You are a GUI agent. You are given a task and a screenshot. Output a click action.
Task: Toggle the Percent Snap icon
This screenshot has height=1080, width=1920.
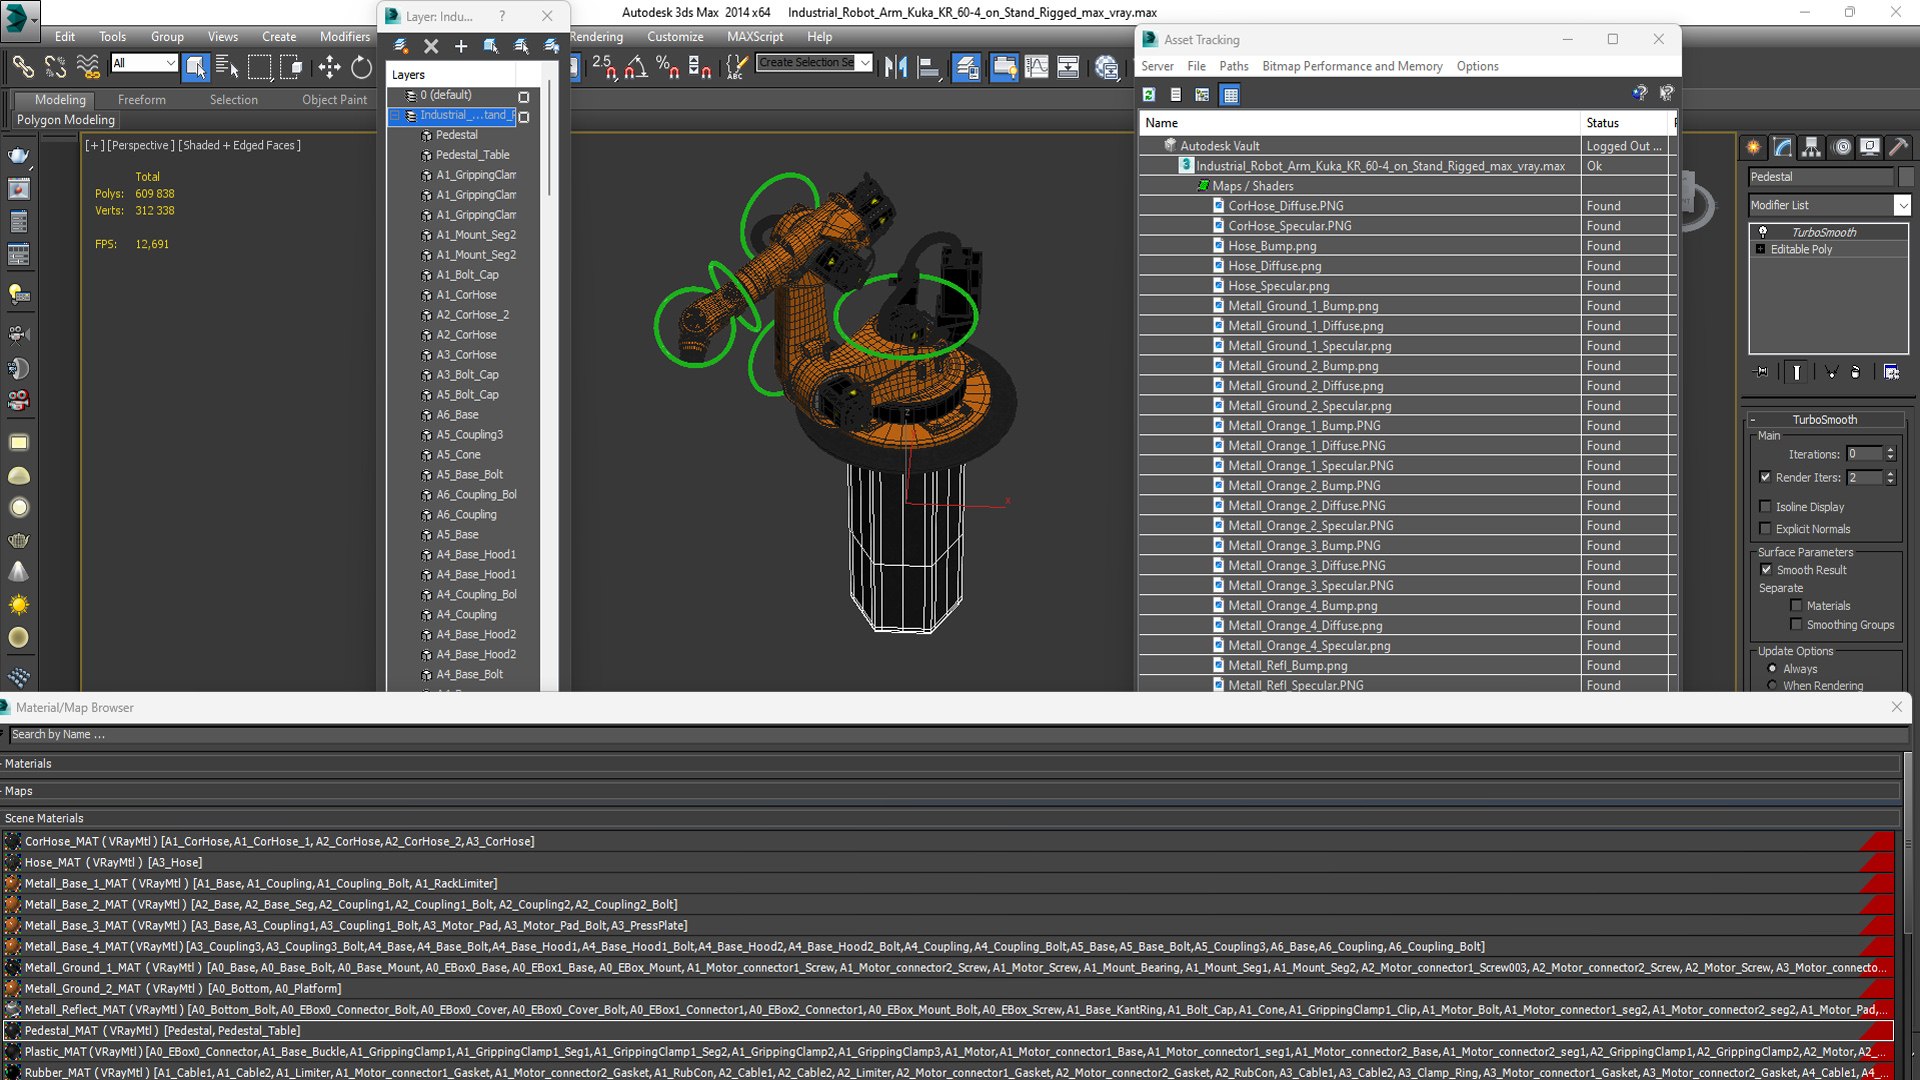click(667, 67)
